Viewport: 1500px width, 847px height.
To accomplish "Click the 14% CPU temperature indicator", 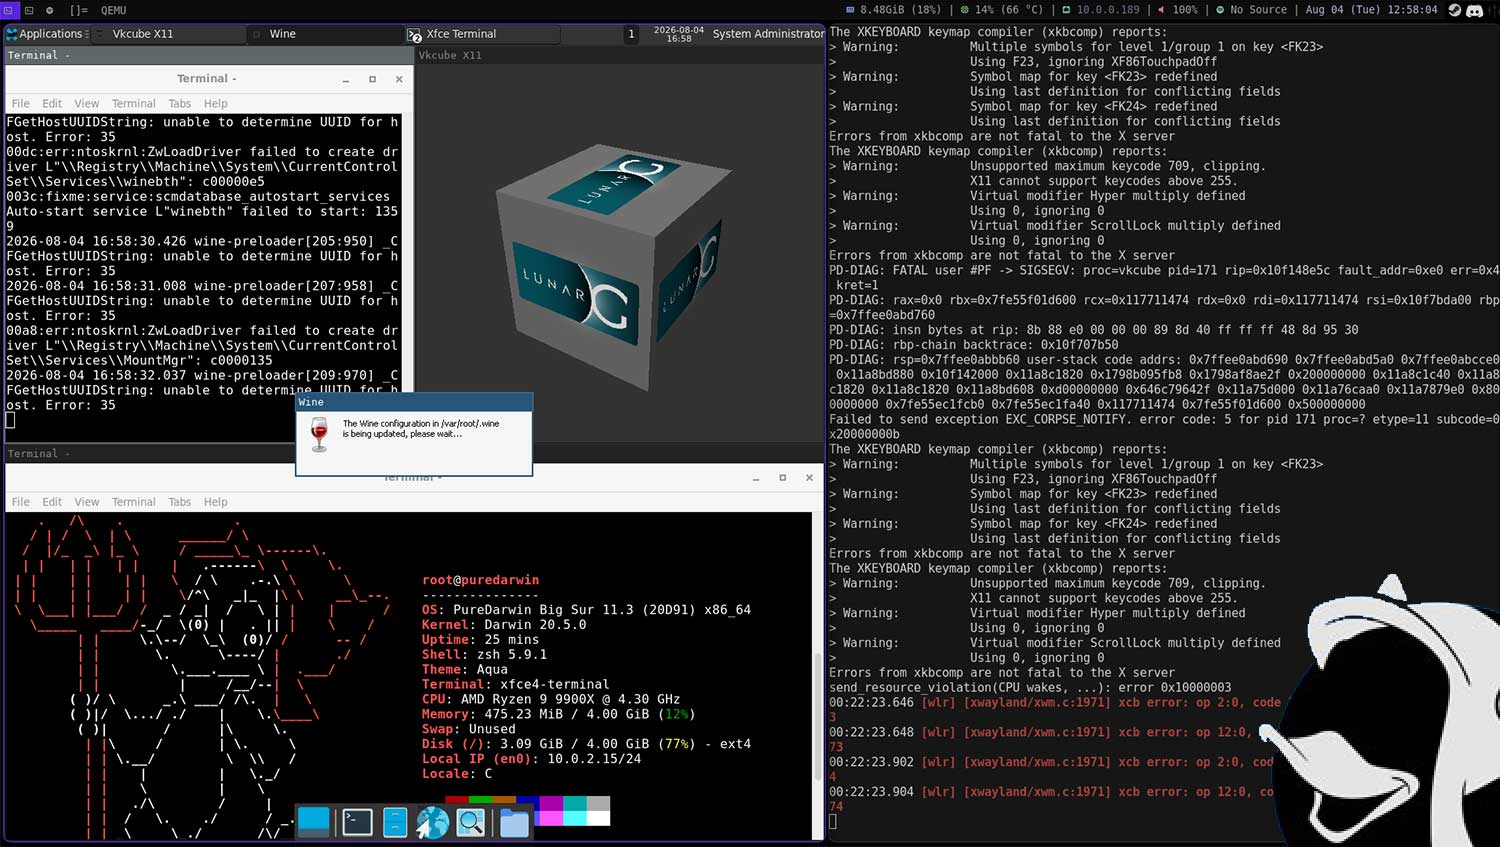I will click(1001, 10).
